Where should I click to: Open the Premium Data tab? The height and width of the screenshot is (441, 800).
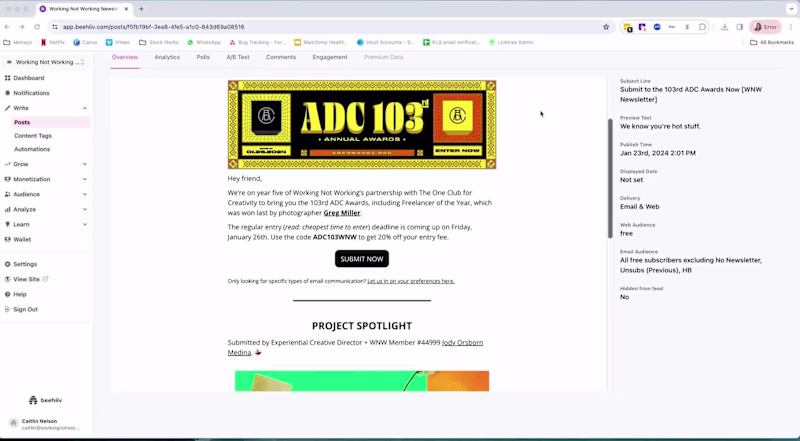coord(384,57)
